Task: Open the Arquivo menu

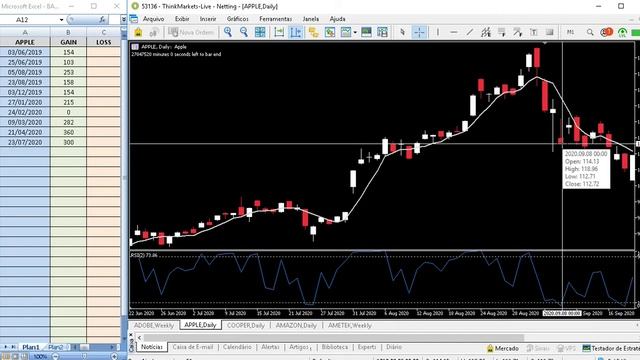Action: point(153,19)
